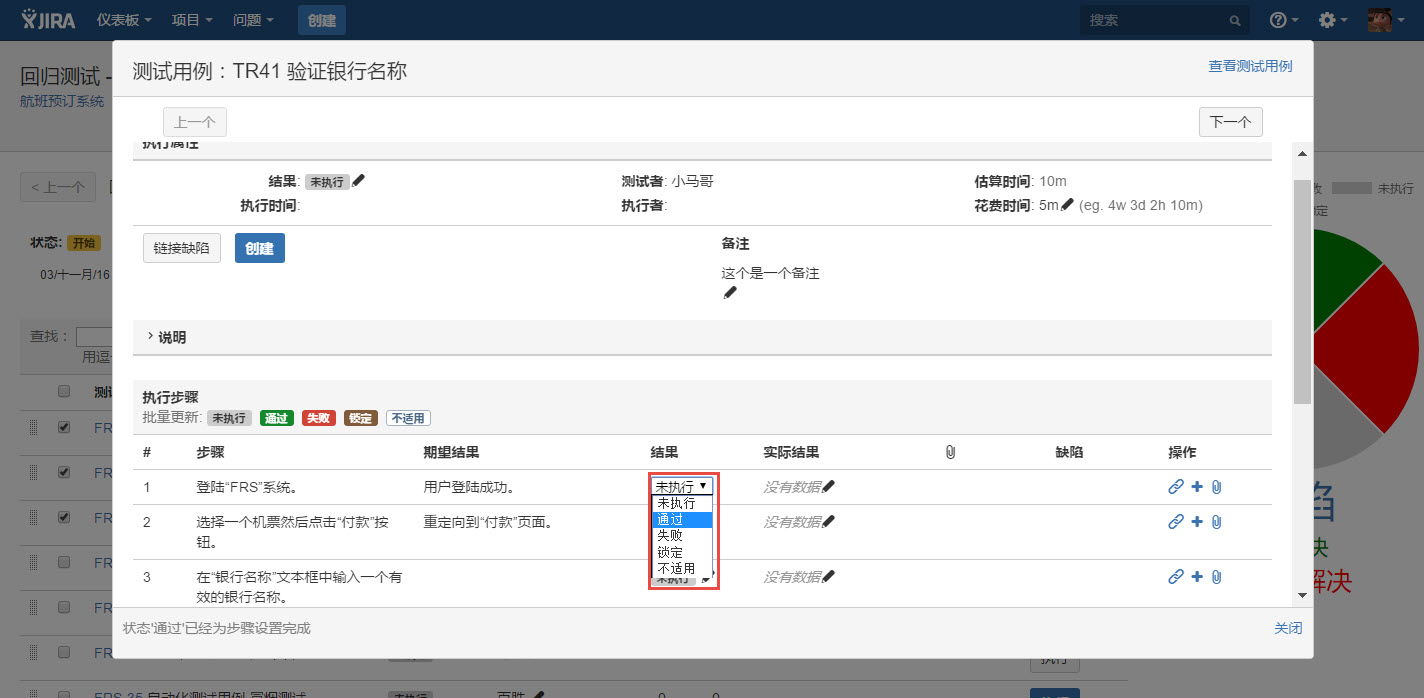
Task: Click dialog scrollbar up arrow
Action: pyautogui.click(x=1302, y=153)
